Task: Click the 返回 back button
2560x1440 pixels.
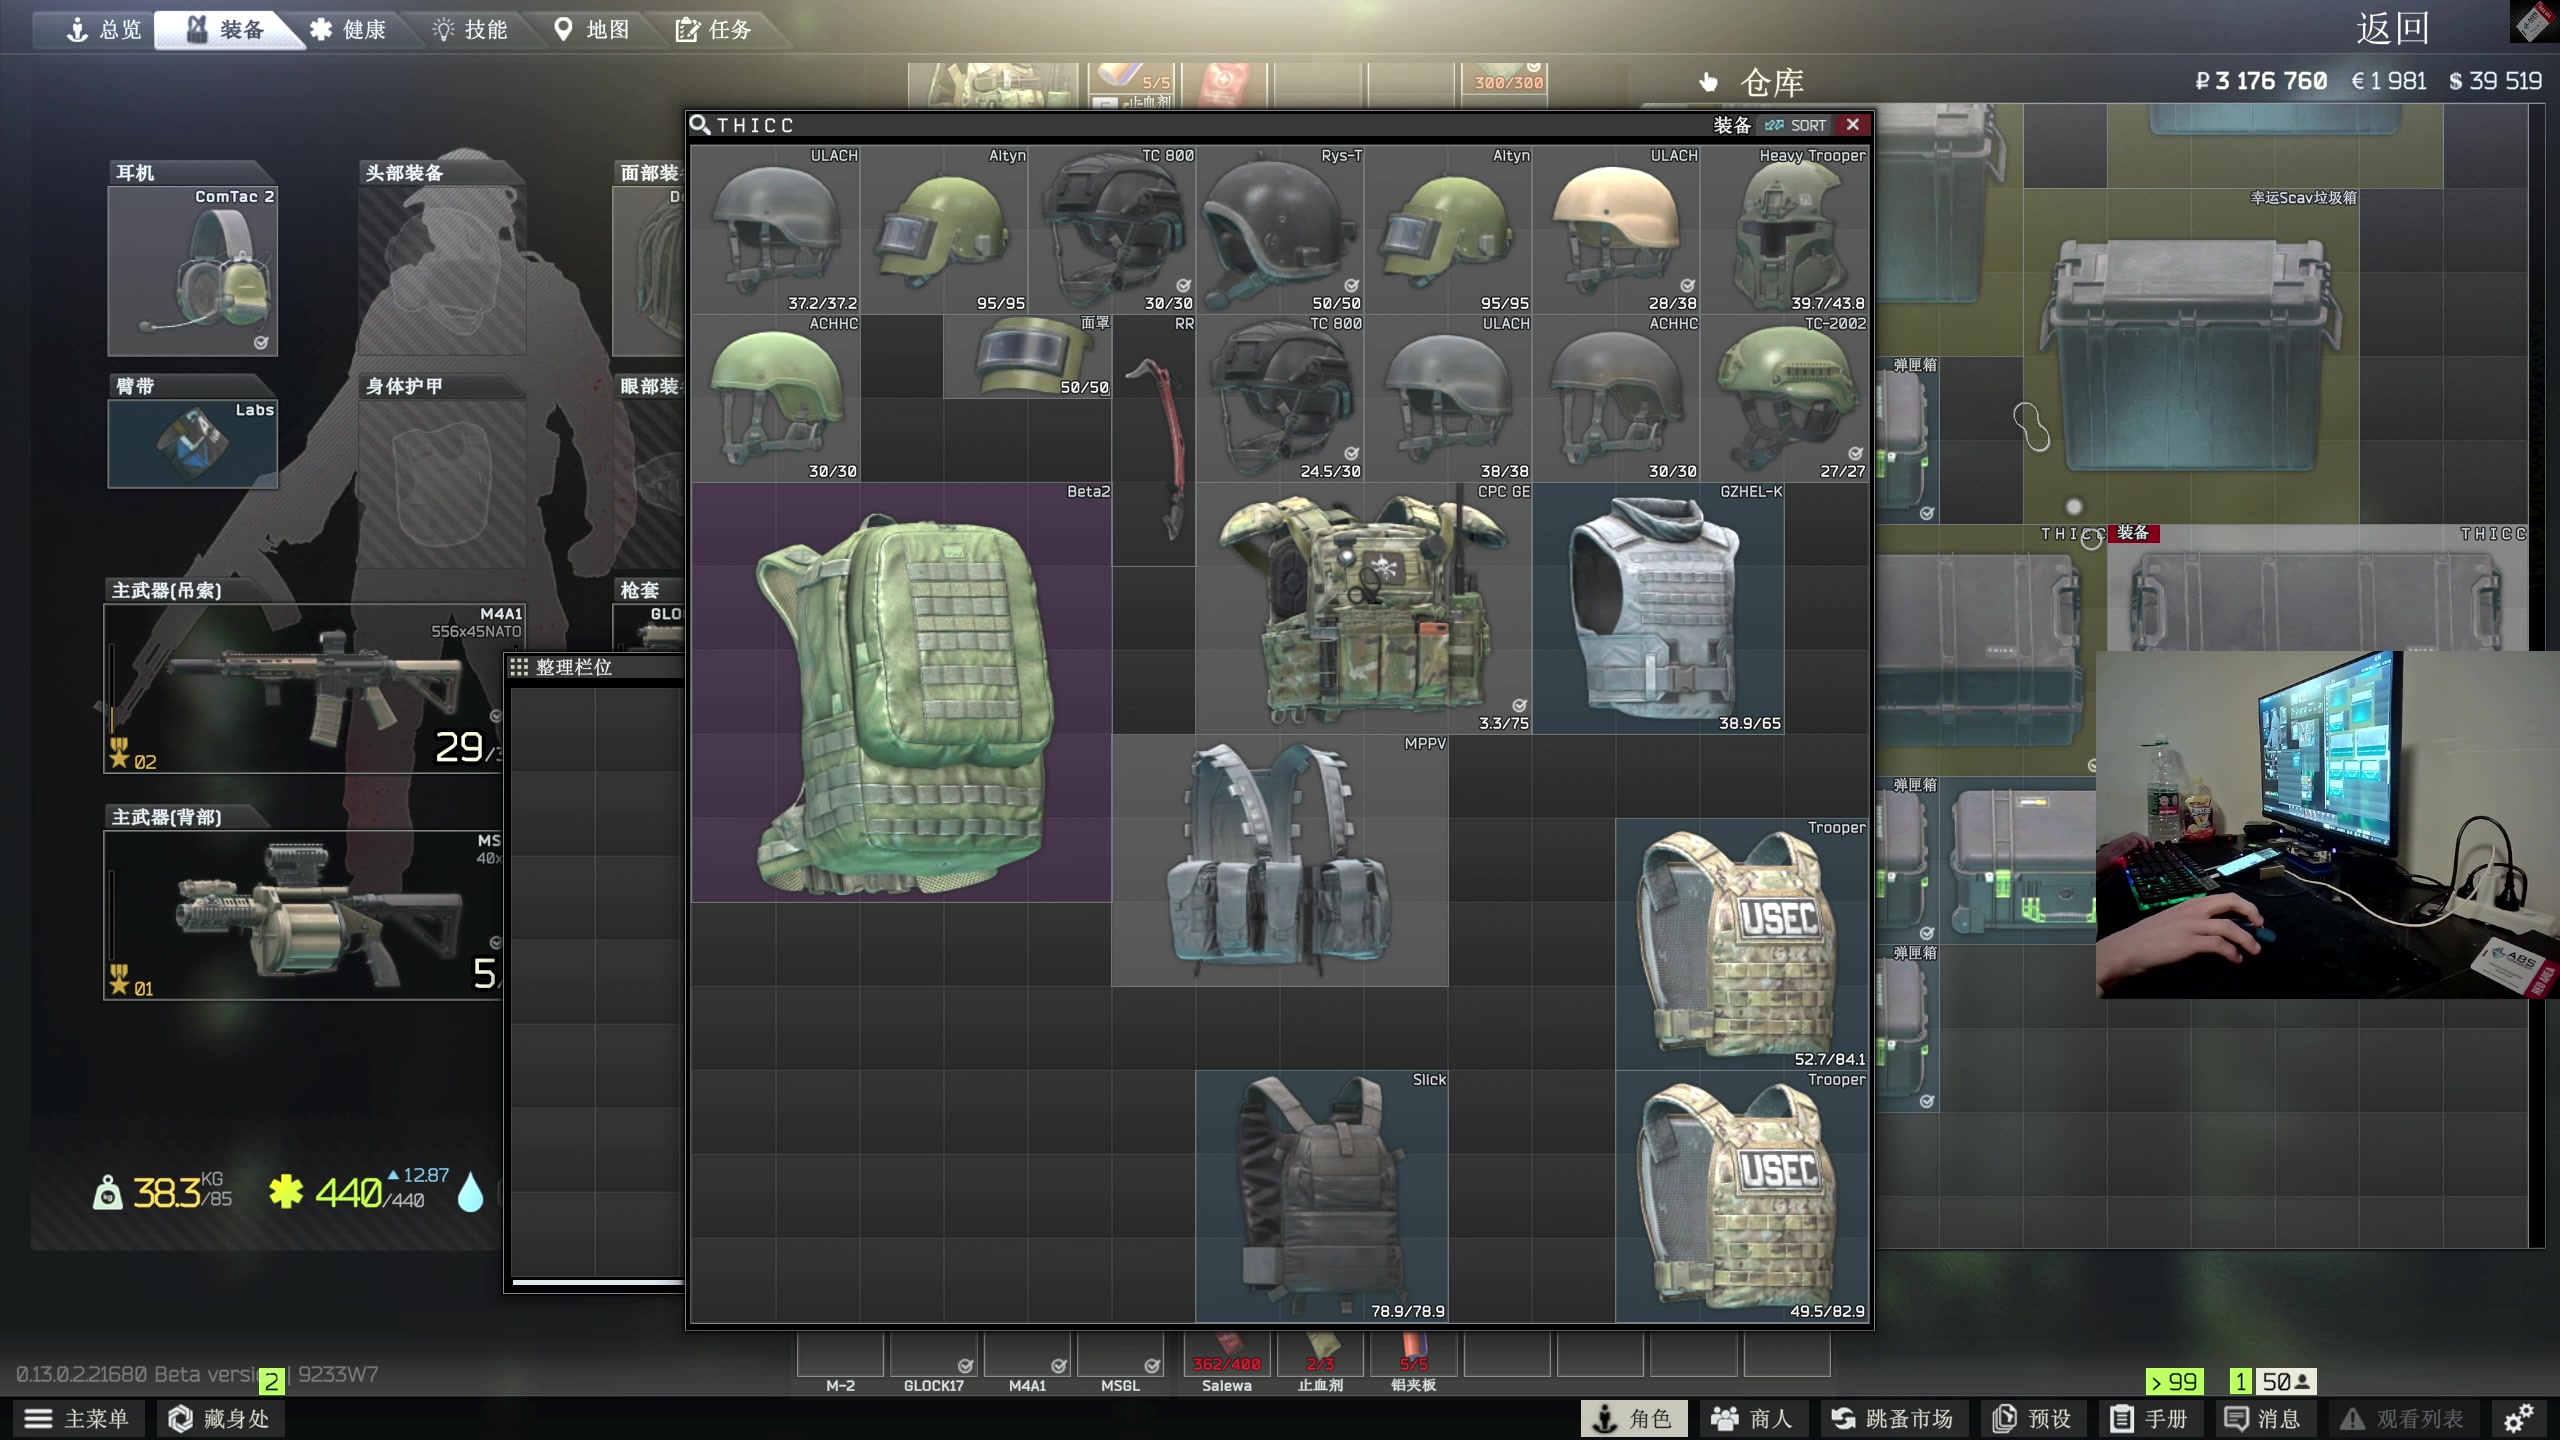Action: click(2392, 28)
